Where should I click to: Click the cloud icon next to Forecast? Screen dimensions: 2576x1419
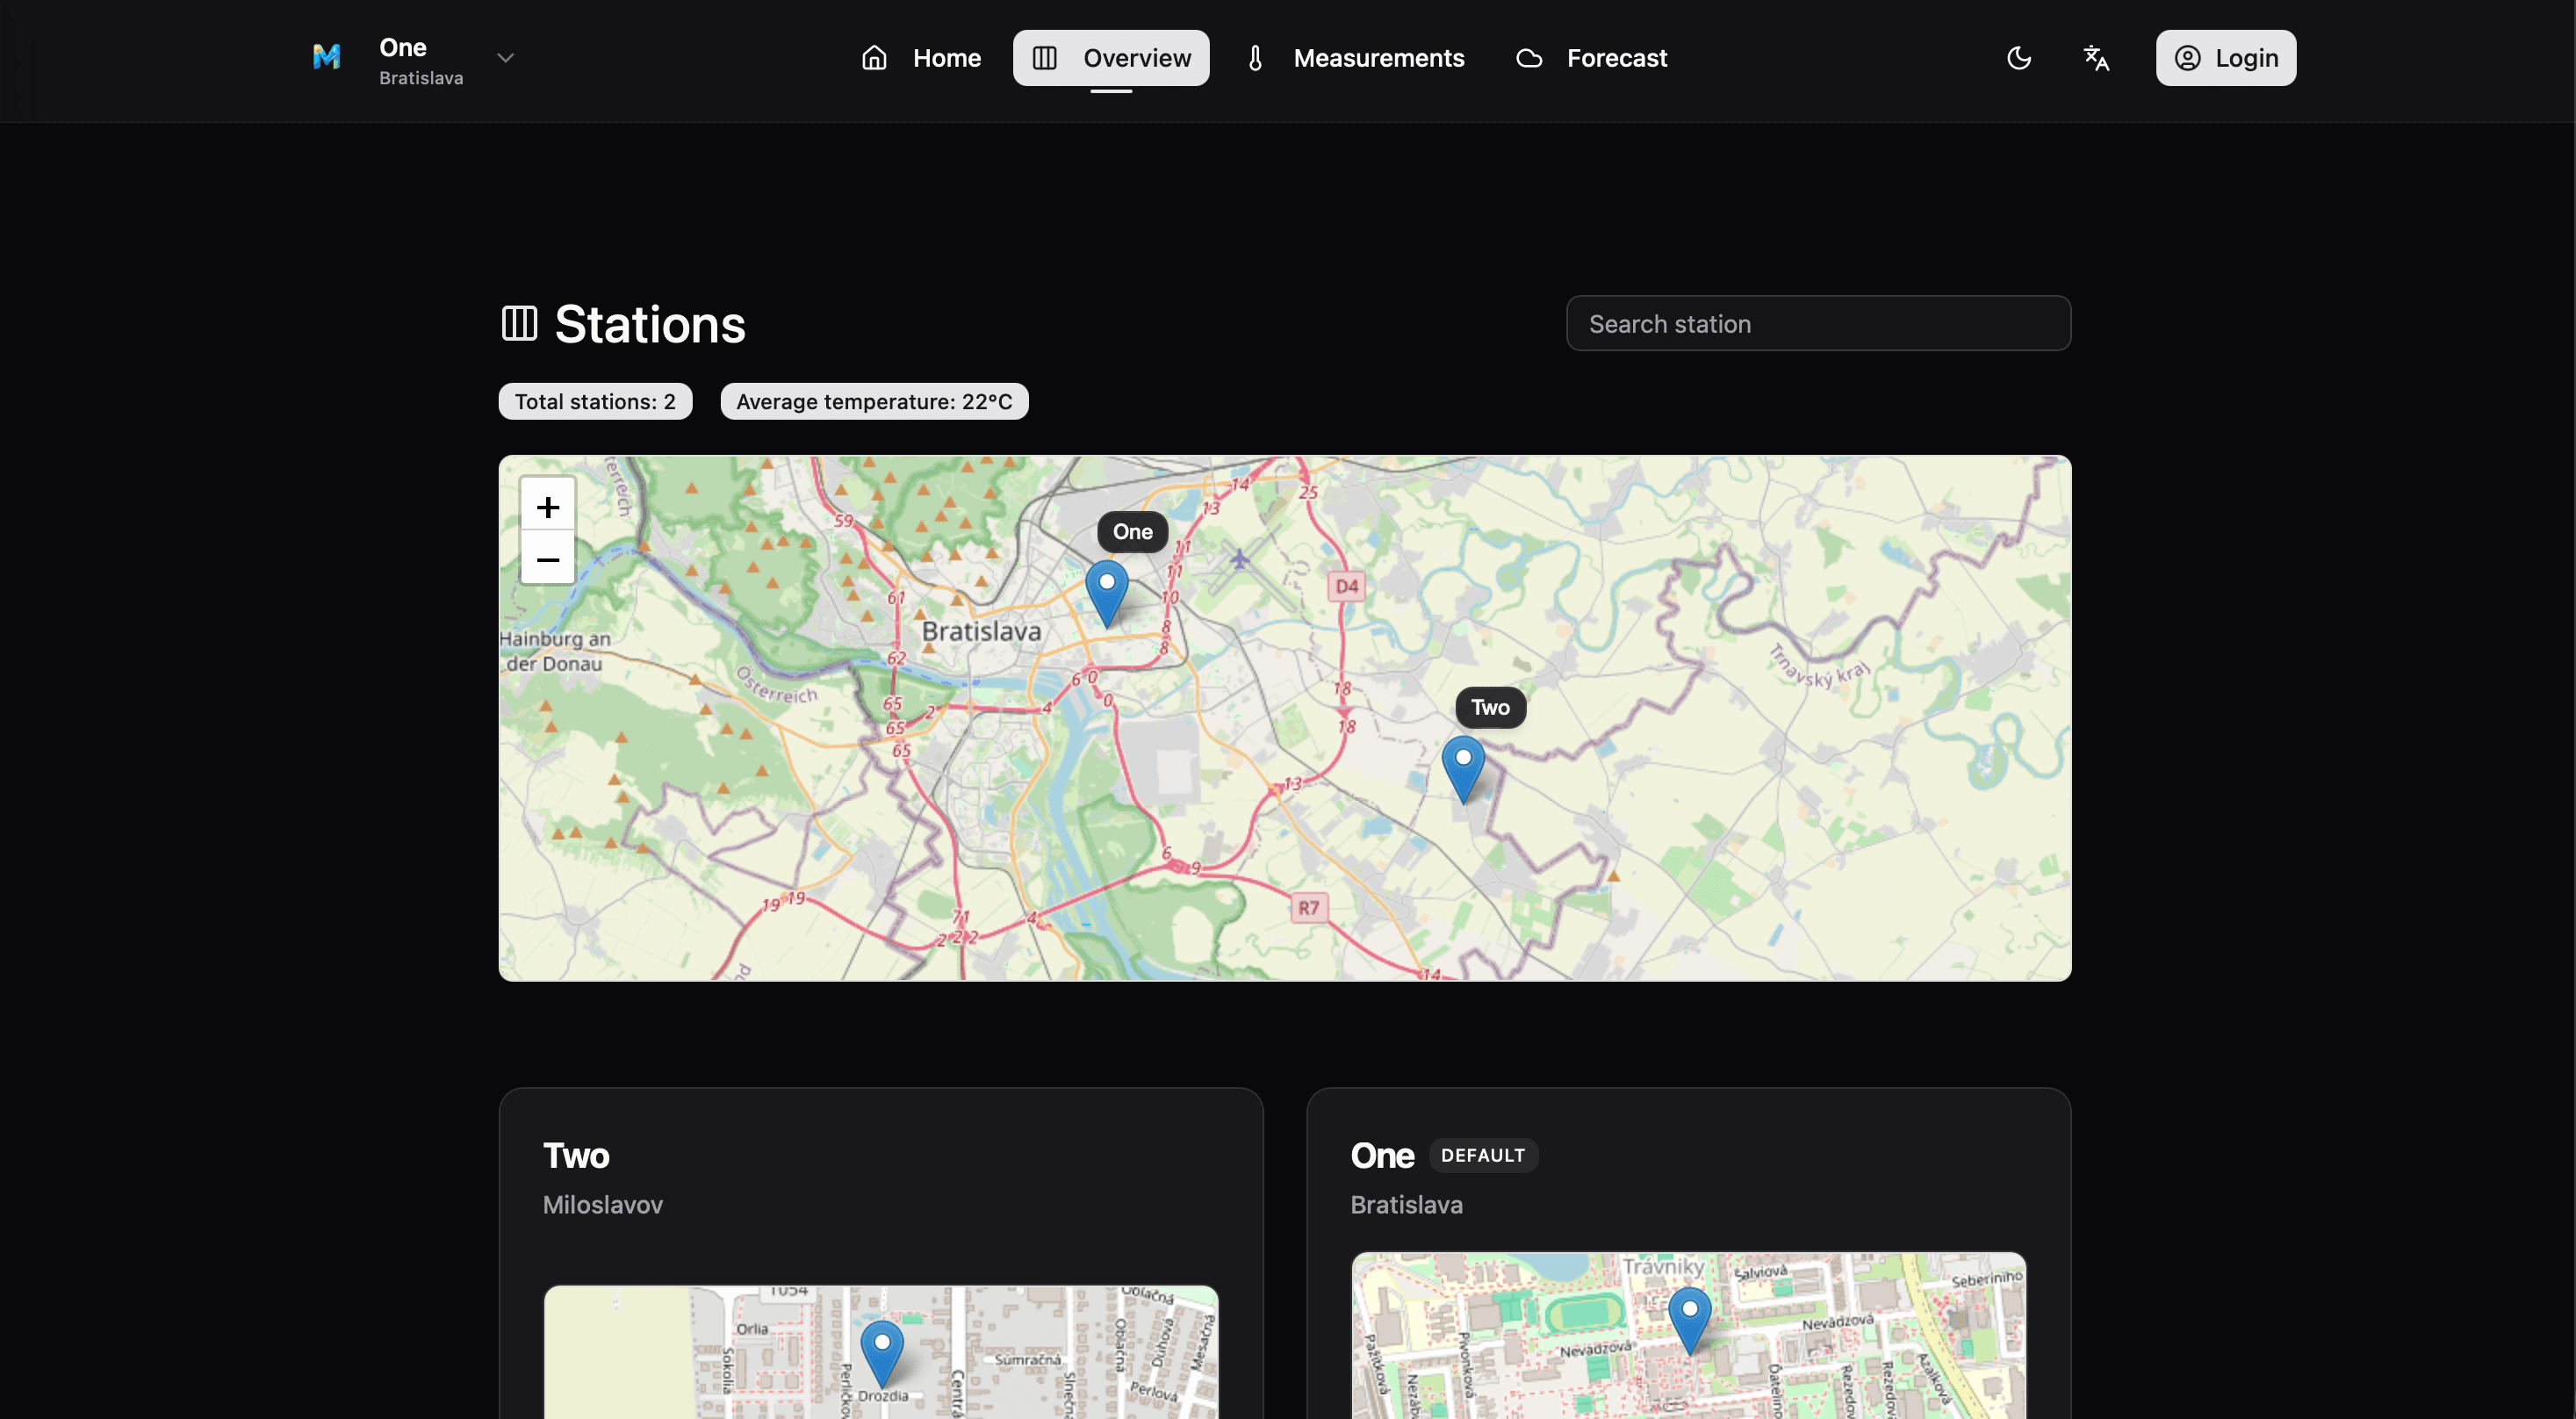pyautogui.click(x=1528, y=57)
